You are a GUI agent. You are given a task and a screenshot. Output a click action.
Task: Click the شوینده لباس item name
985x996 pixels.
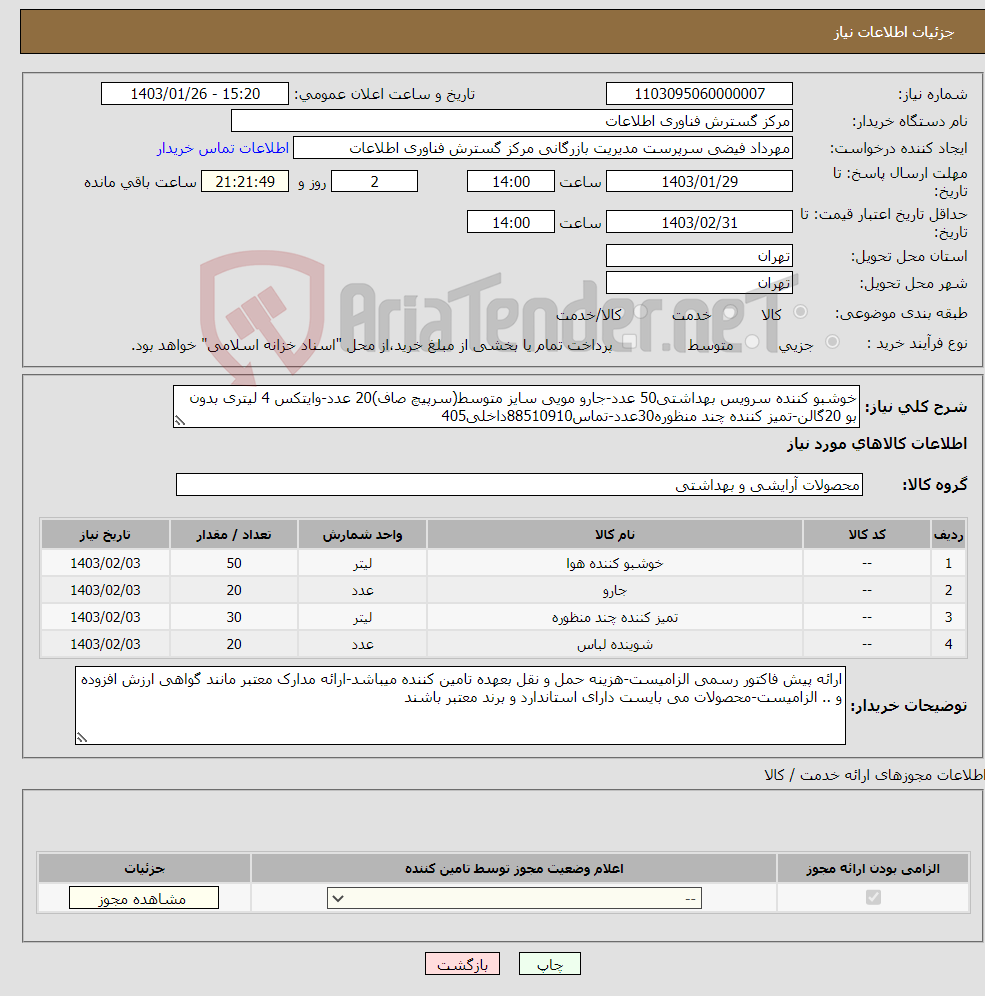point(615,644)
